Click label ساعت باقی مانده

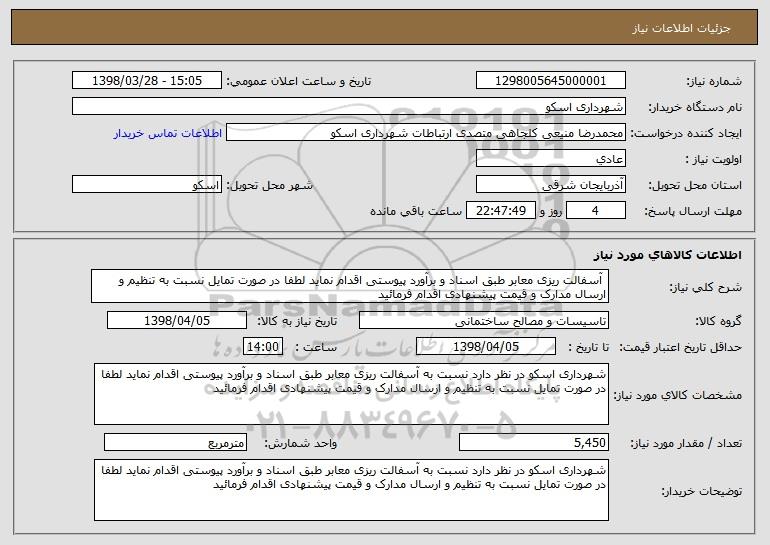pos(416,211)
